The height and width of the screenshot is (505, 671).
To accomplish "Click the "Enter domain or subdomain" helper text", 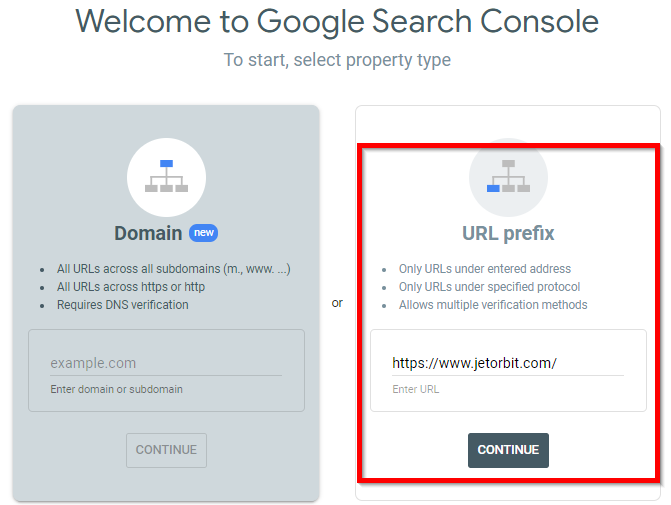I will (x=116, y=389).
